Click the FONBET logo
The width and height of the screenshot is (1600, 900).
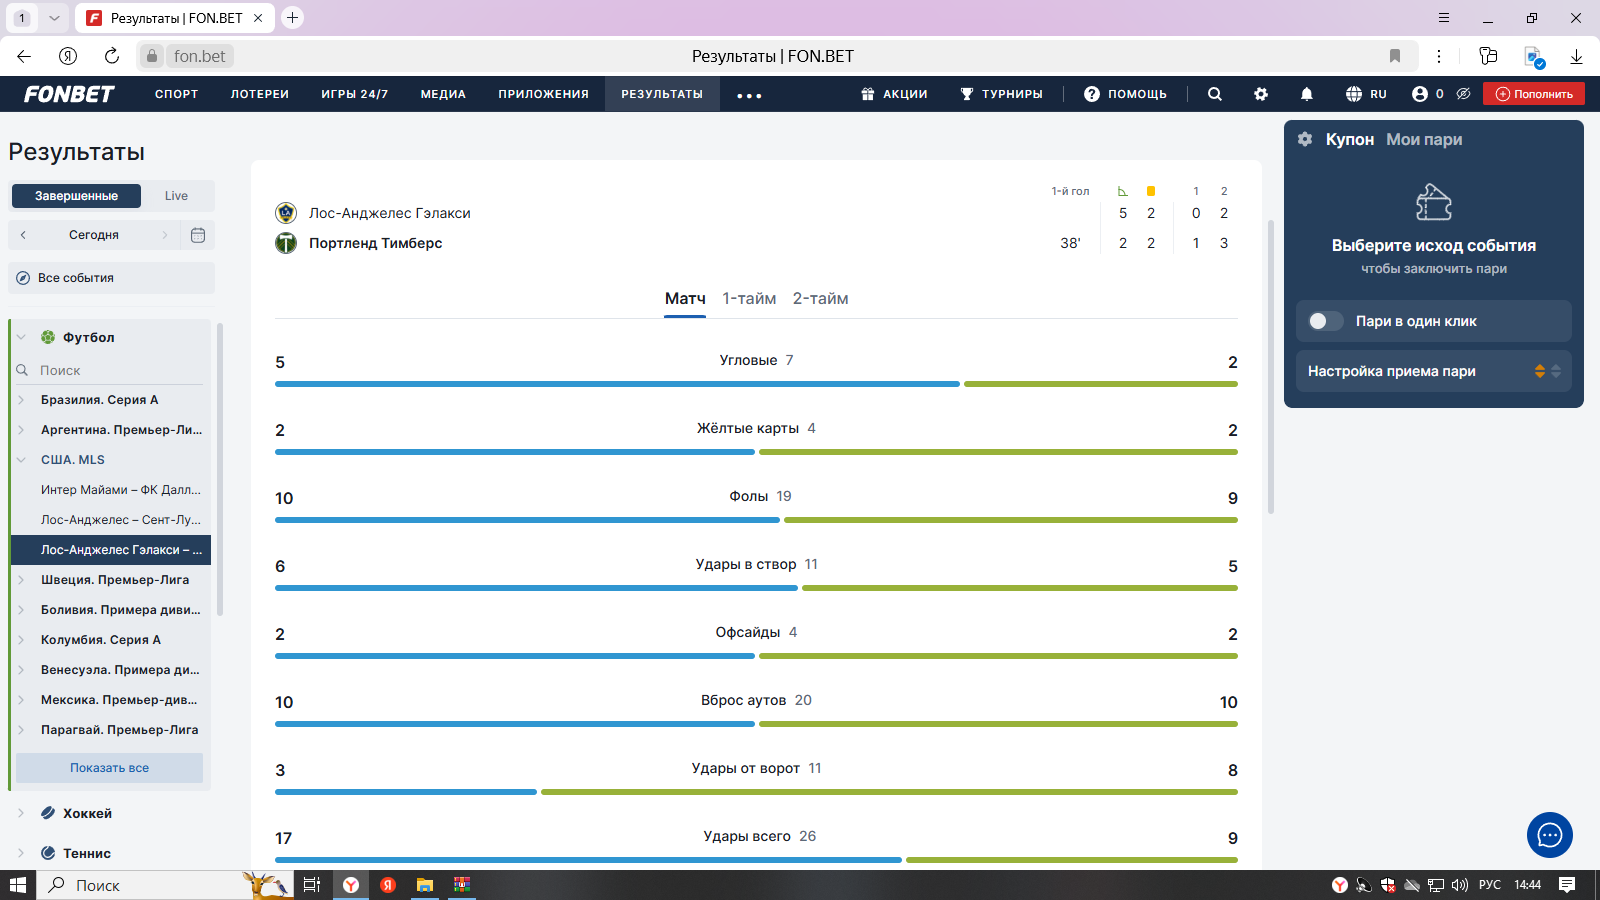click(x=69, y=94)
